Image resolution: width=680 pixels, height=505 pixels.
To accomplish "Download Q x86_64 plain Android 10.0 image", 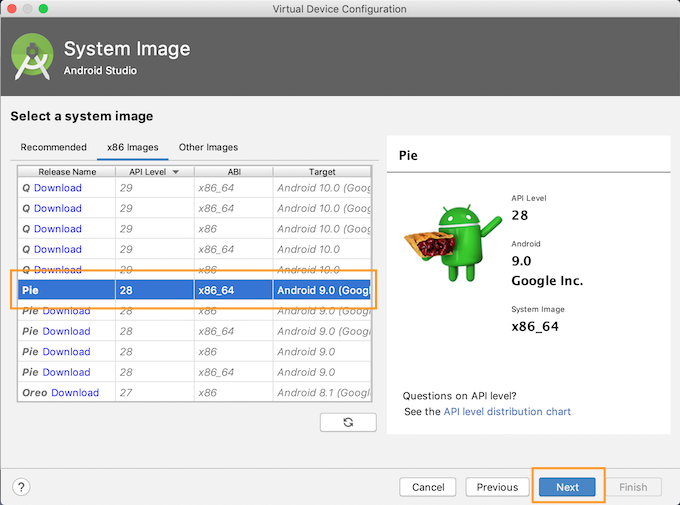I will 58,249.
